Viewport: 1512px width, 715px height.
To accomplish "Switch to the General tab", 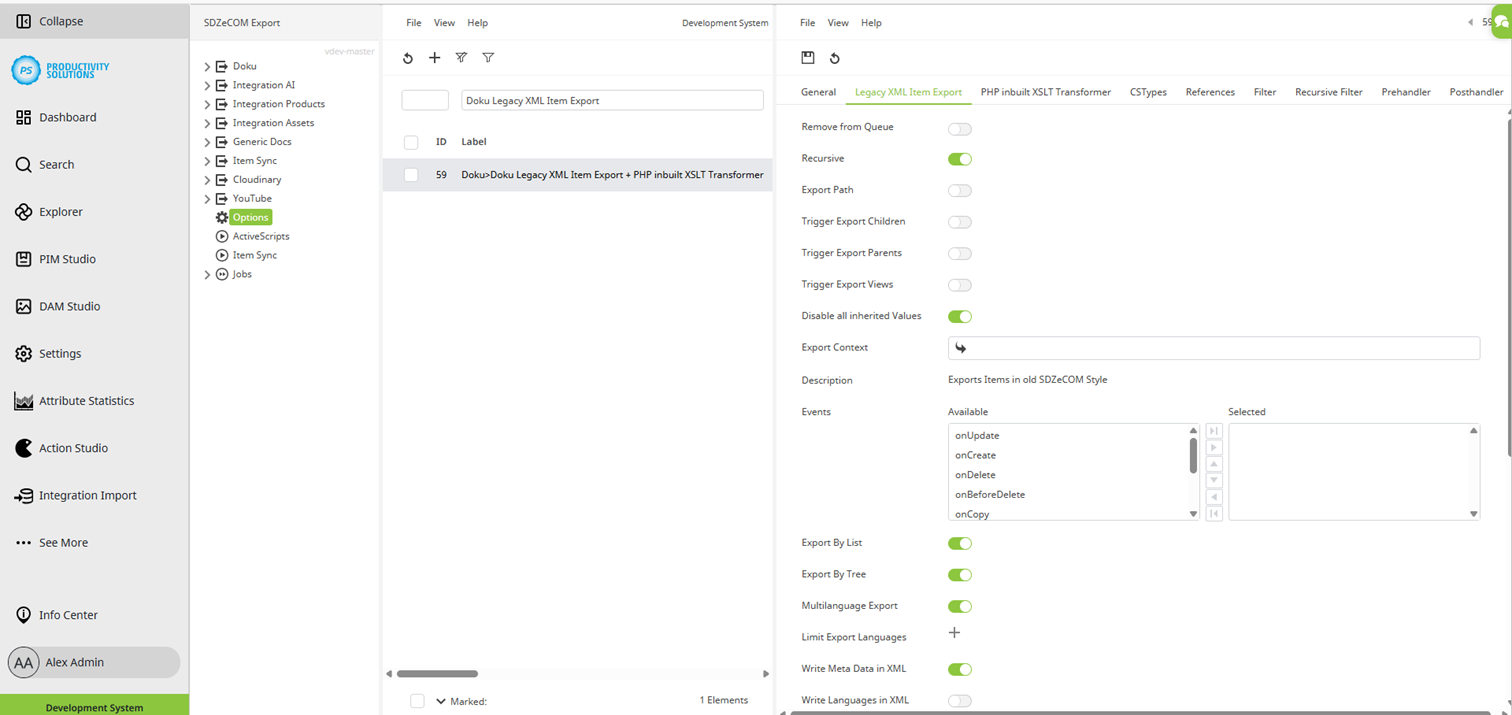I will point(818,92).
